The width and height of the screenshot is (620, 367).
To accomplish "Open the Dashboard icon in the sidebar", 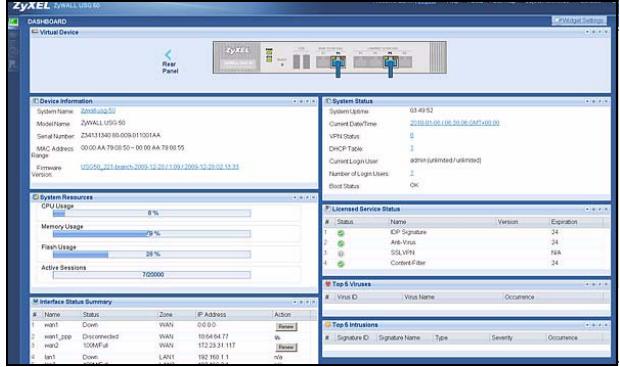I will pyautogui.click(x=13, y=22).
